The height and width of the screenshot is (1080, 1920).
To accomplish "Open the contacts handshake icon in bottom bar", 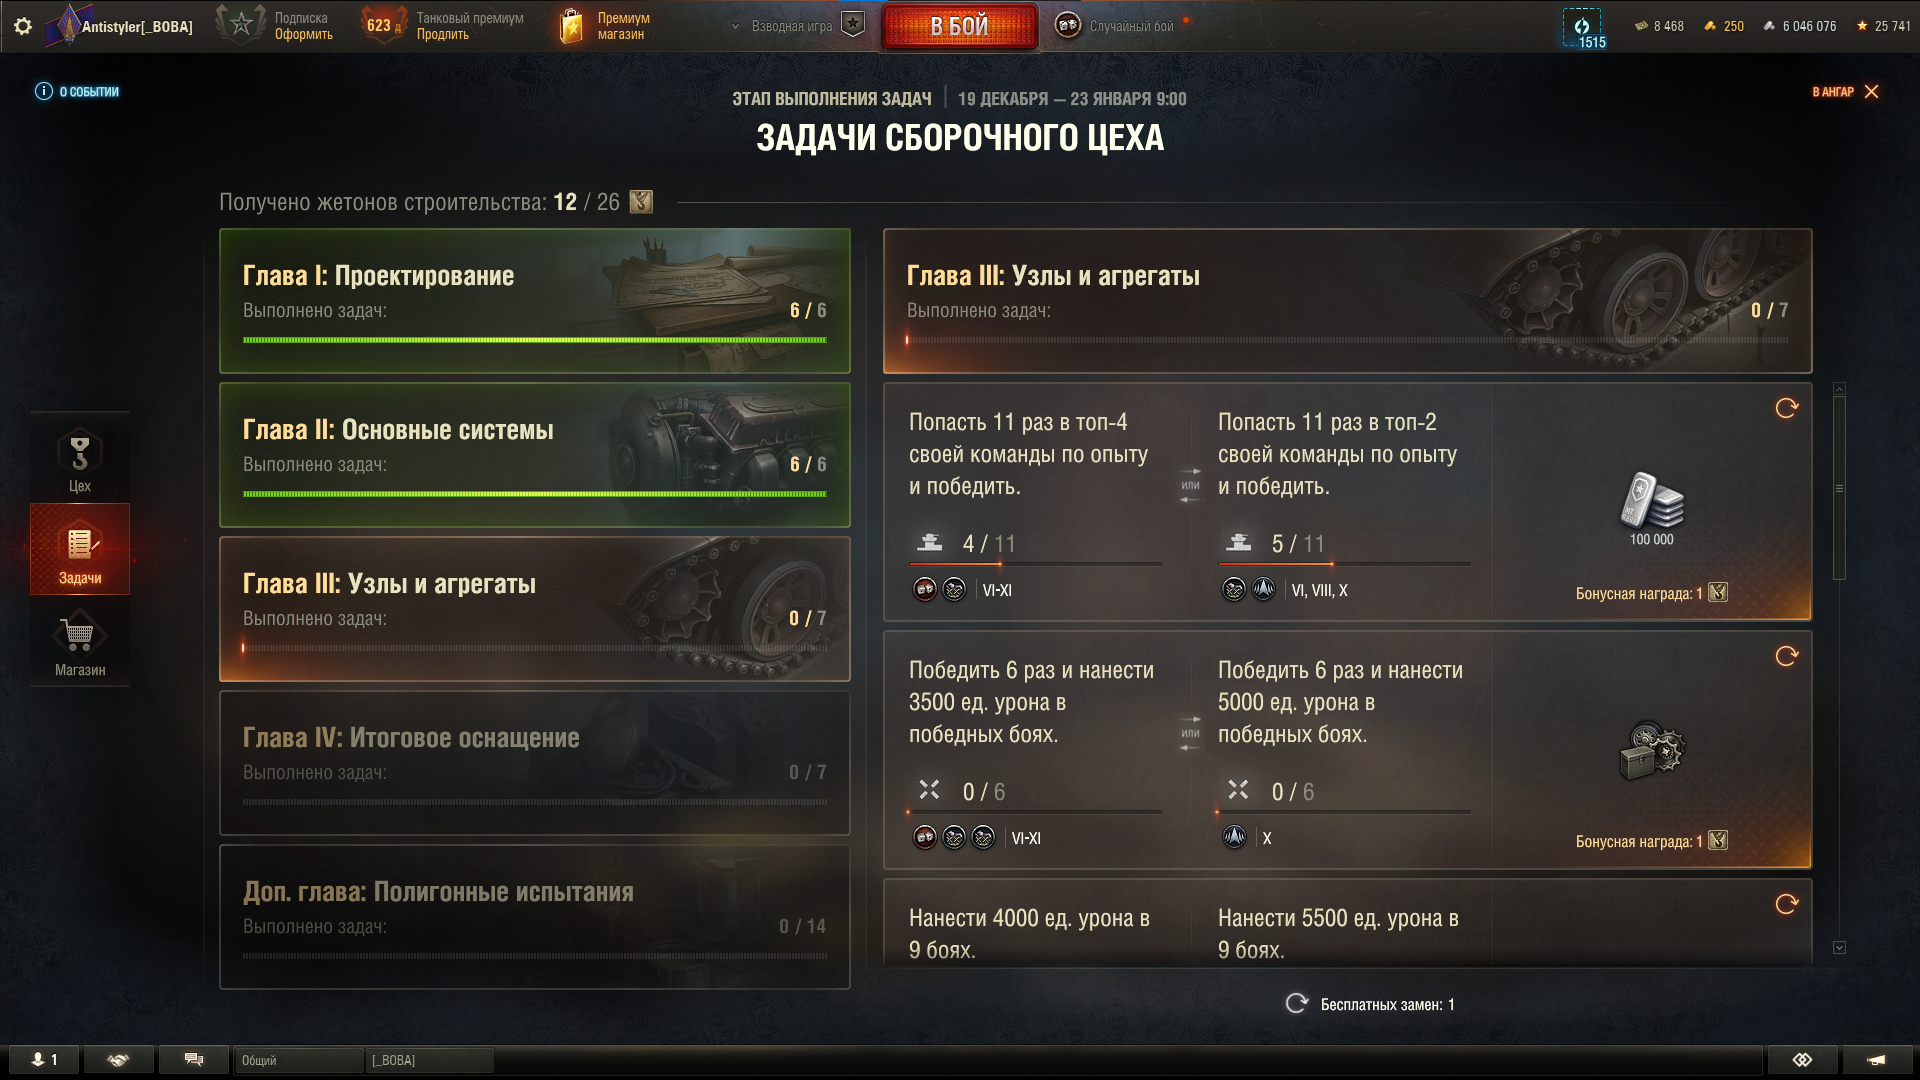I will (x=118, y=1060).
